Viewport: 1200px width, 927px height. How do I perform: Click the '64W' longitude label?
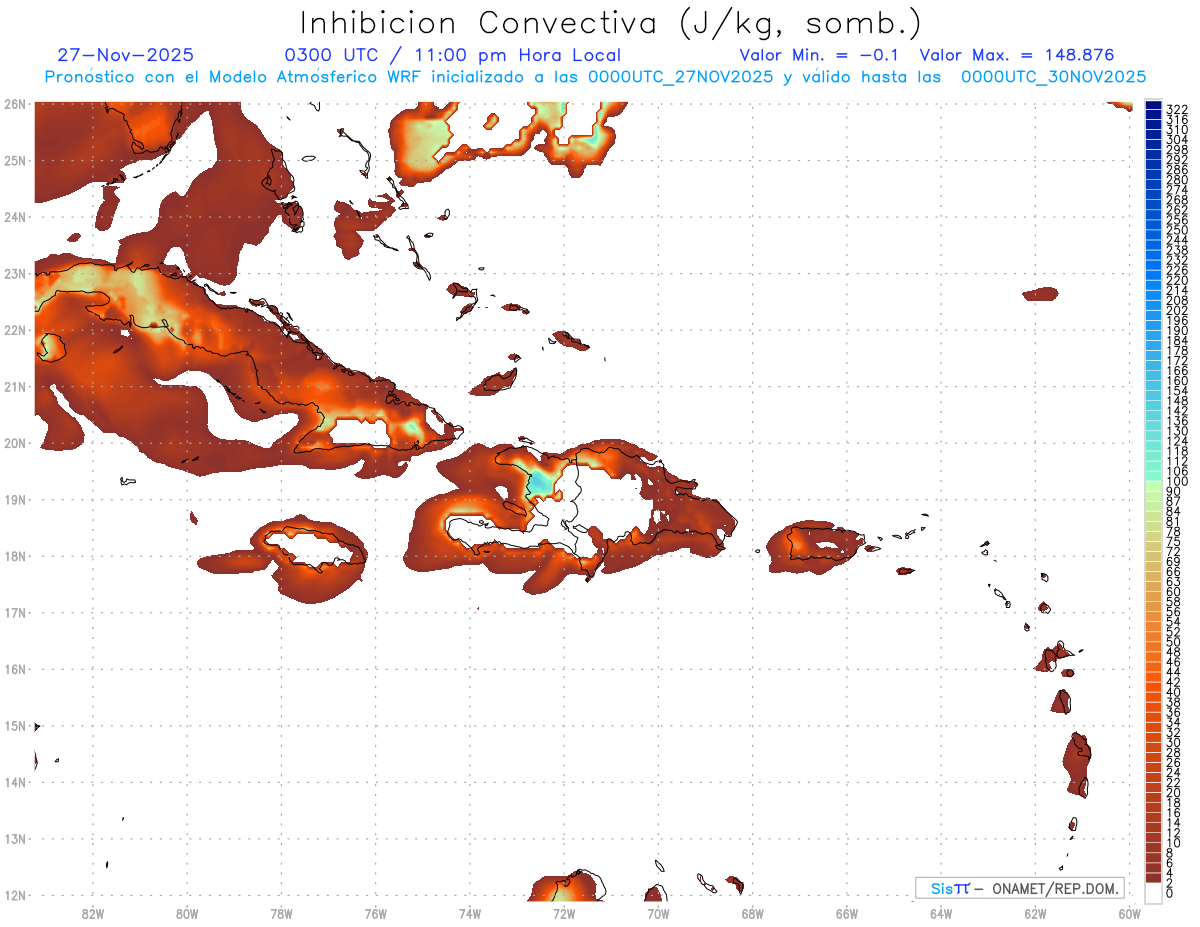click(x=941, y=913)
